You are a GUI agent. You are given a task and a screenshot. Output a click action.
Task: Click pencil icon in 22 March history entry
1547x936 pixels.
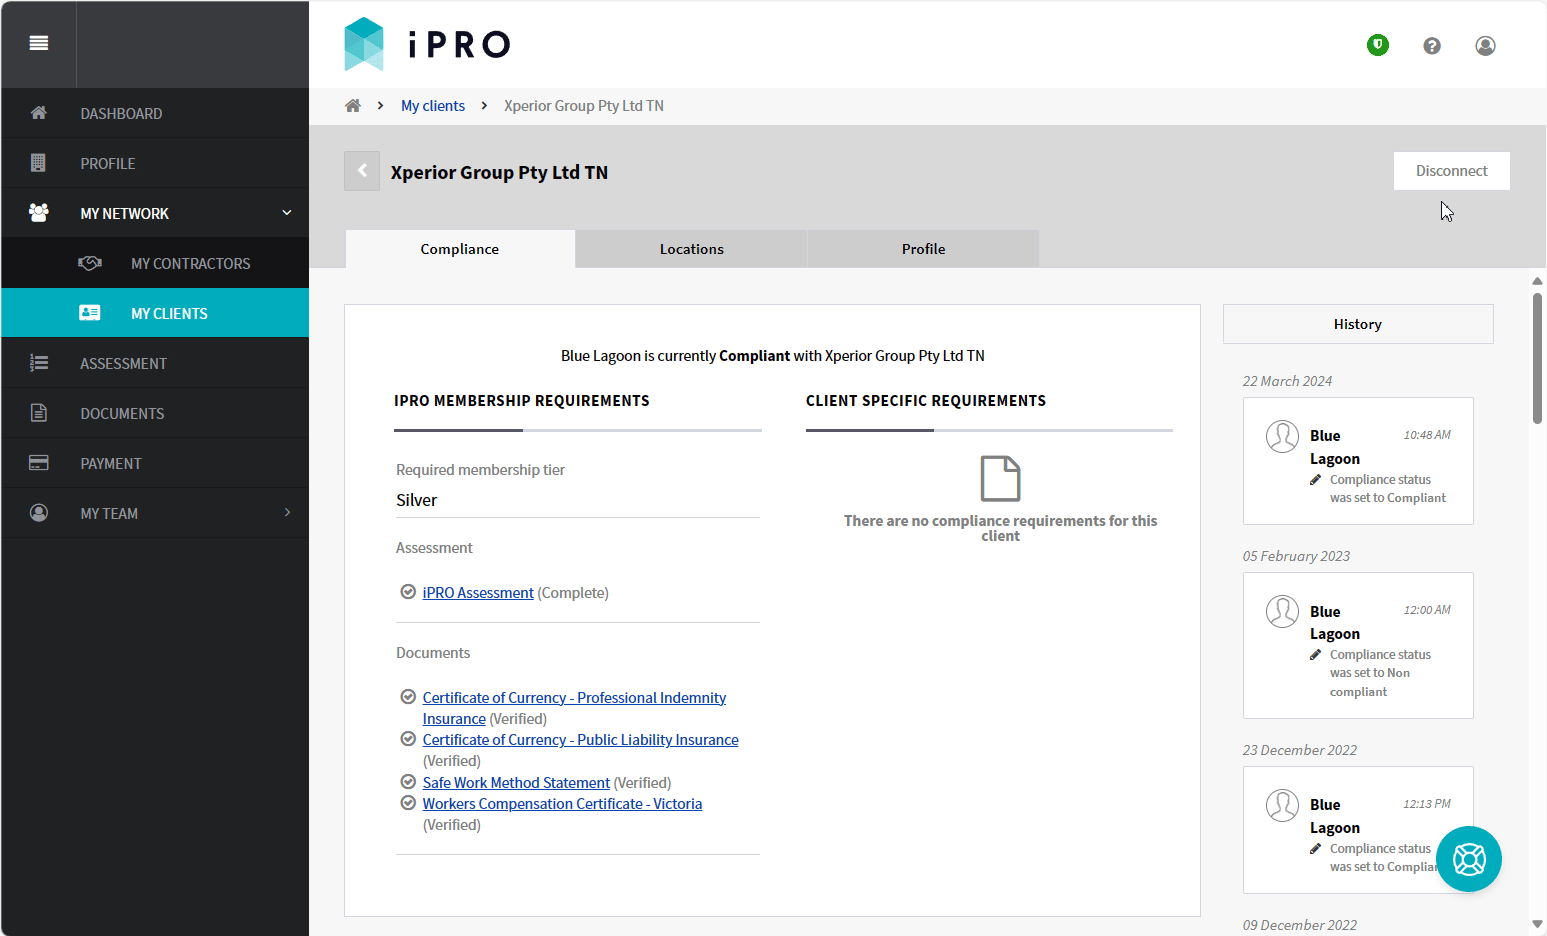pos(1316,480)
